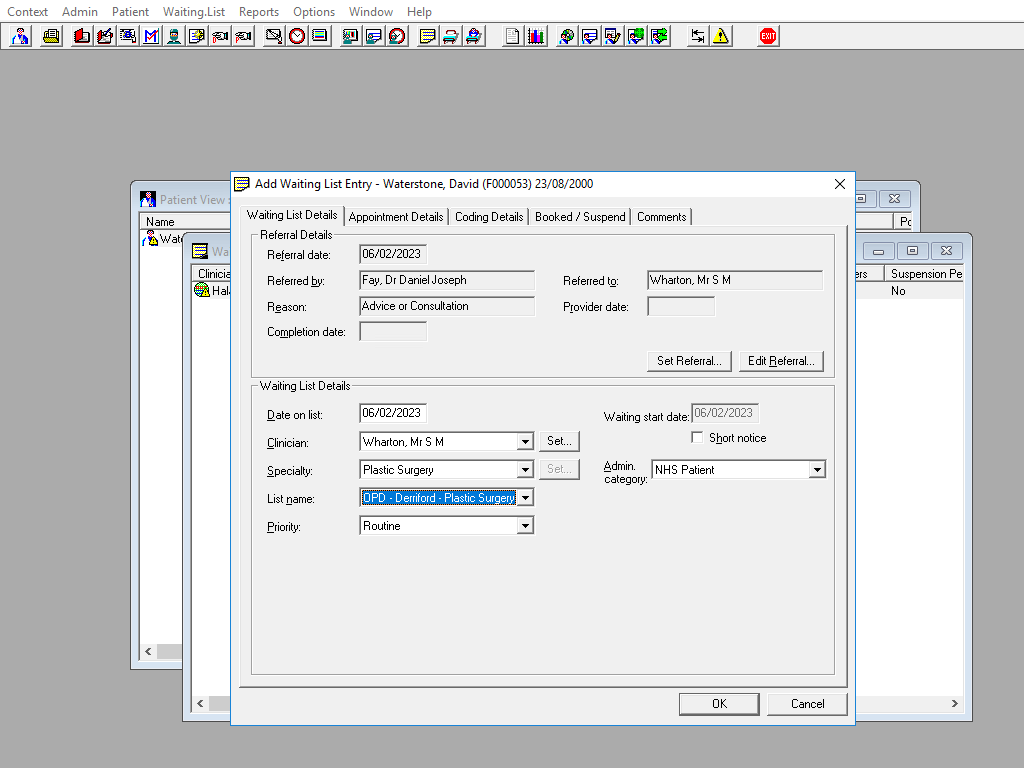This screenshot has height=768, width=1024.
Task: Click the pointing hand P icon
Action: click(243, 36)
